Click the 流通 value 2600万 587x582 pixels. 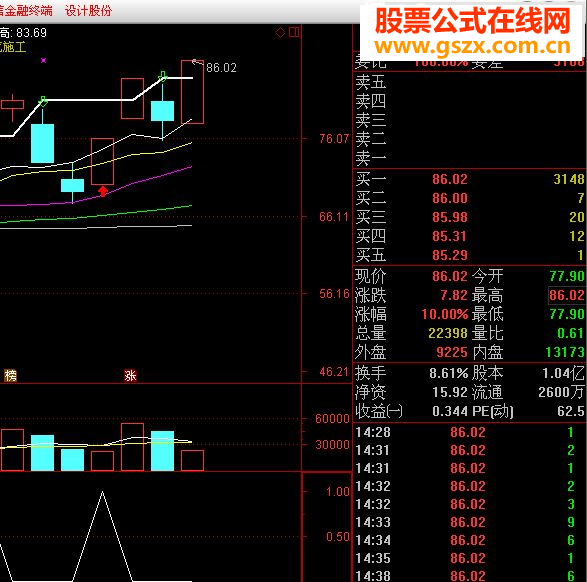(x=562, y=392)
